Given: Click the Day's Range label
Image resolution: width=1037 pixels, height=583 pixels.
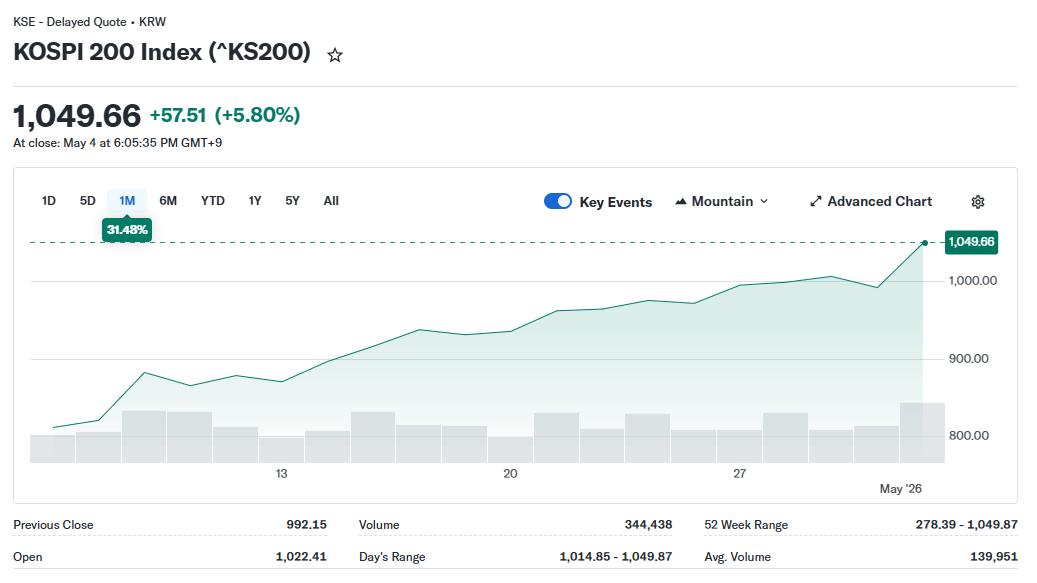Looking at the screenshot, I should point(392,557).
